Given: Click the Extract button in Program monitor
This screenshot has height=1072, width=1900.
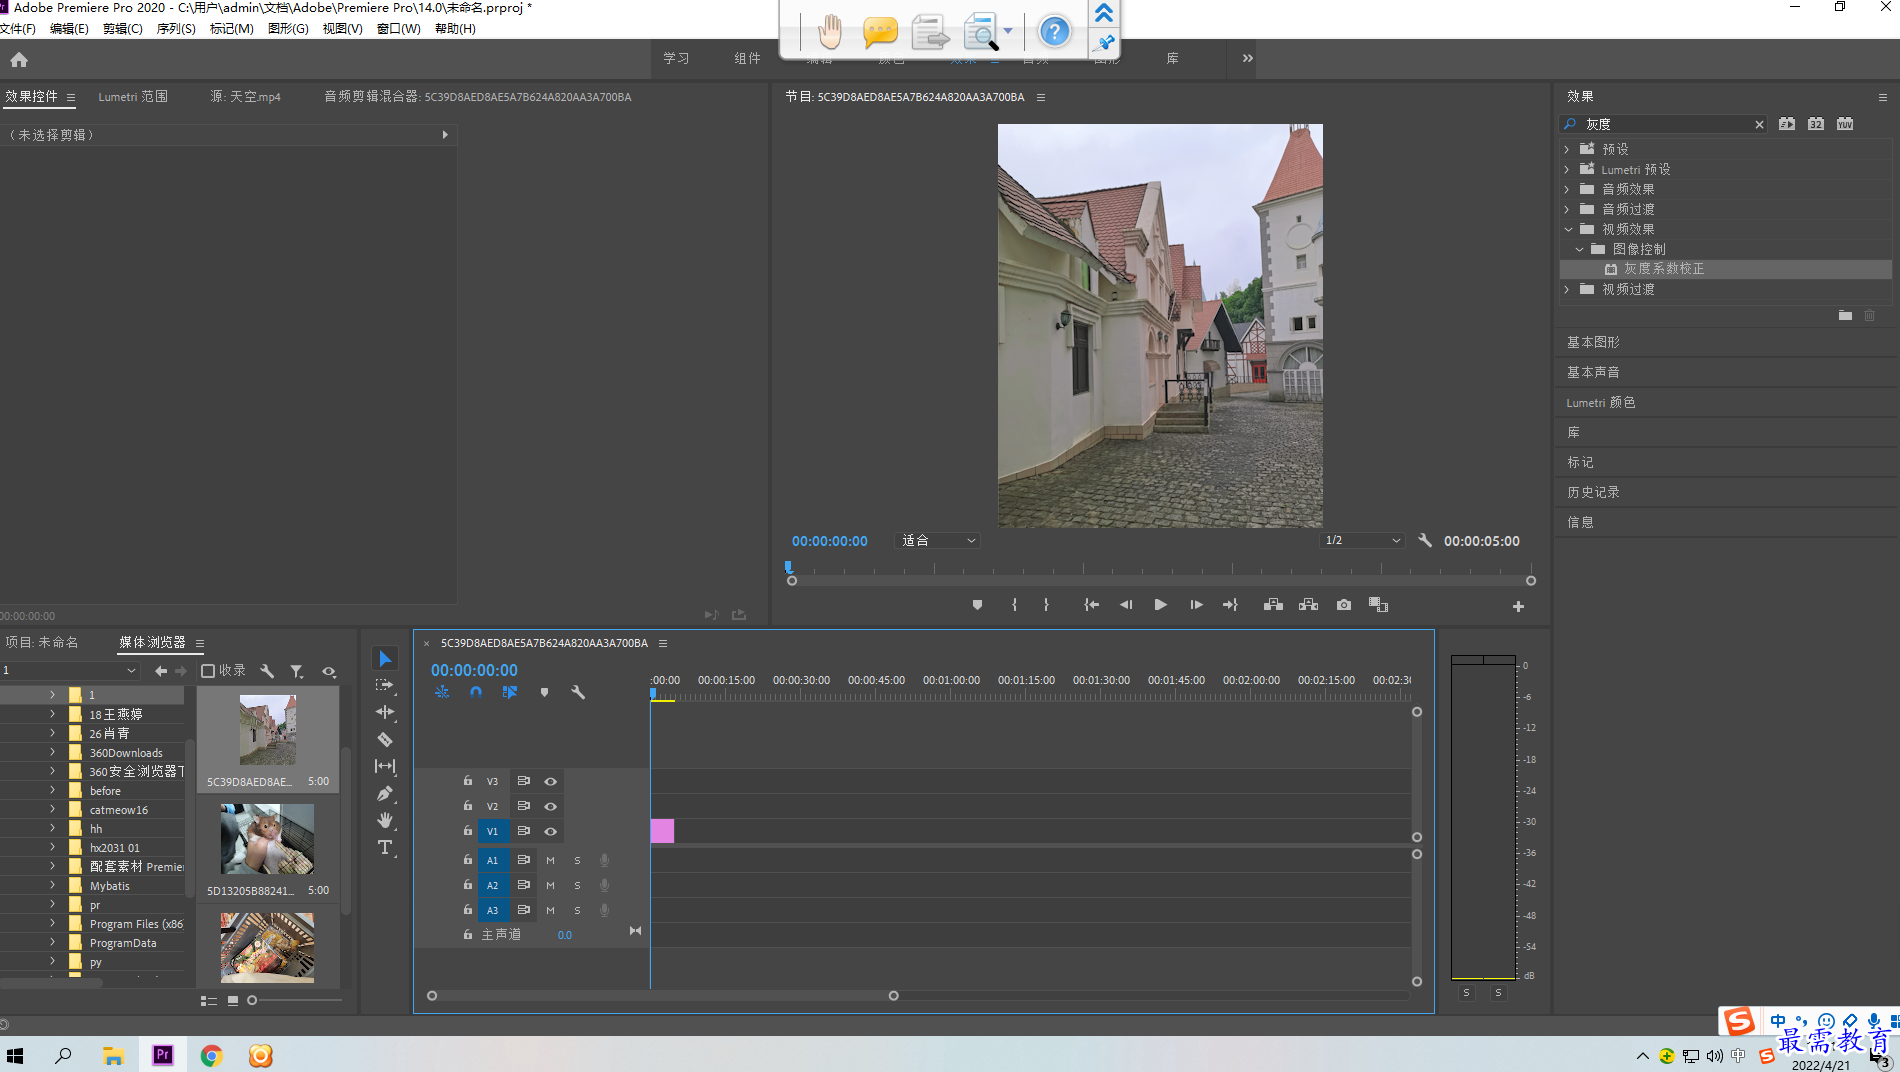Looking at the screenshot, I should (1308, 605).
